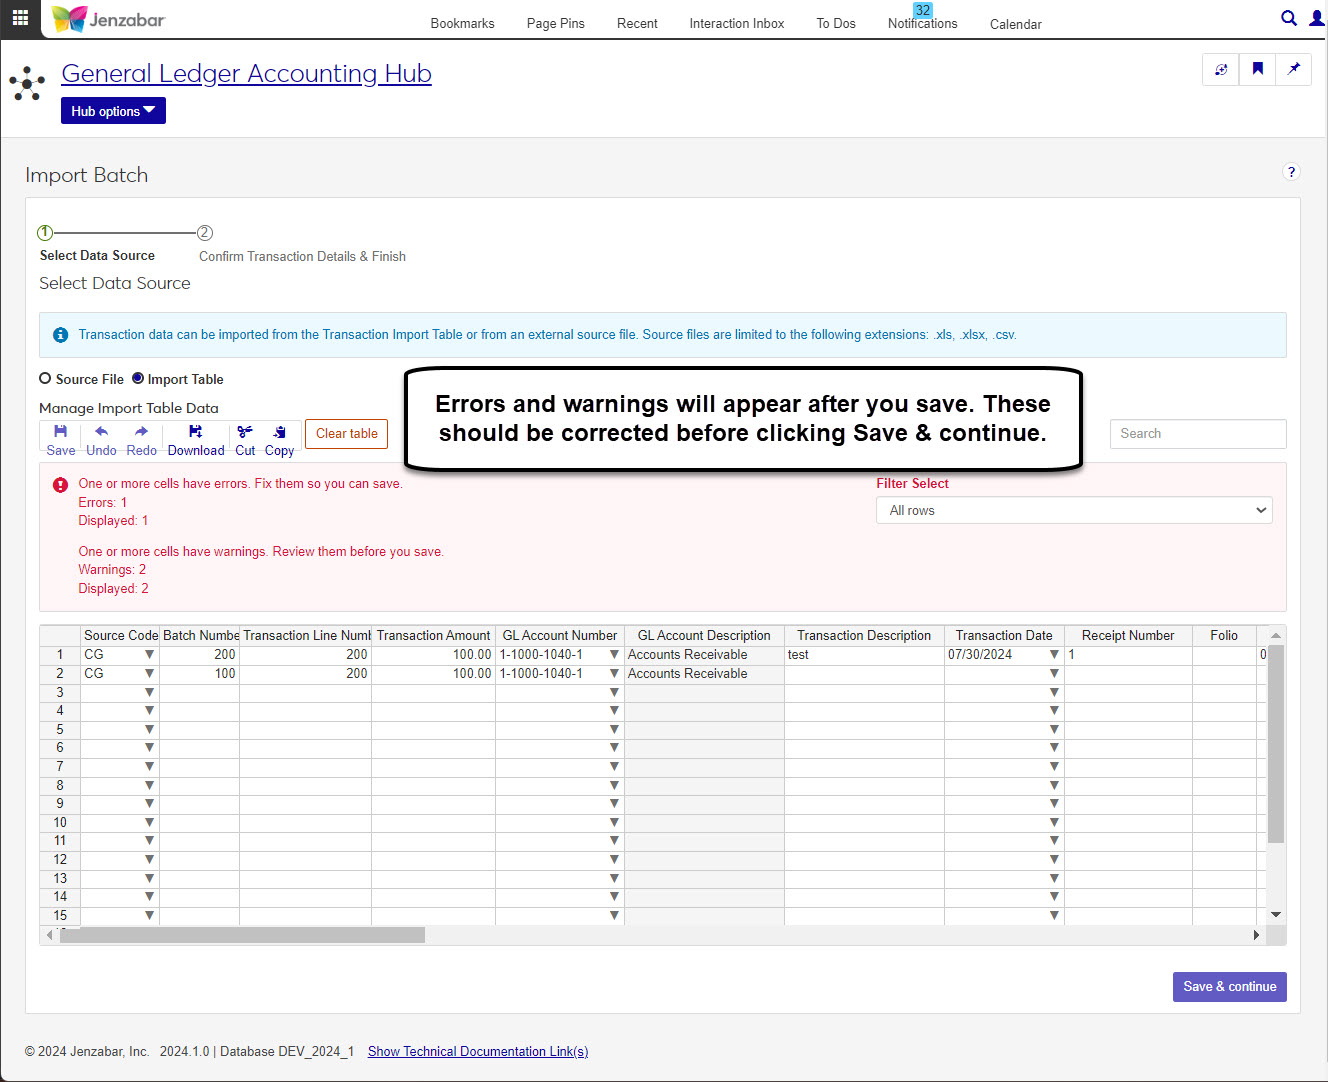Bookmark this page using bookmark icon
Viewport: 1328px width, 1082px height.
point(1257,69)
